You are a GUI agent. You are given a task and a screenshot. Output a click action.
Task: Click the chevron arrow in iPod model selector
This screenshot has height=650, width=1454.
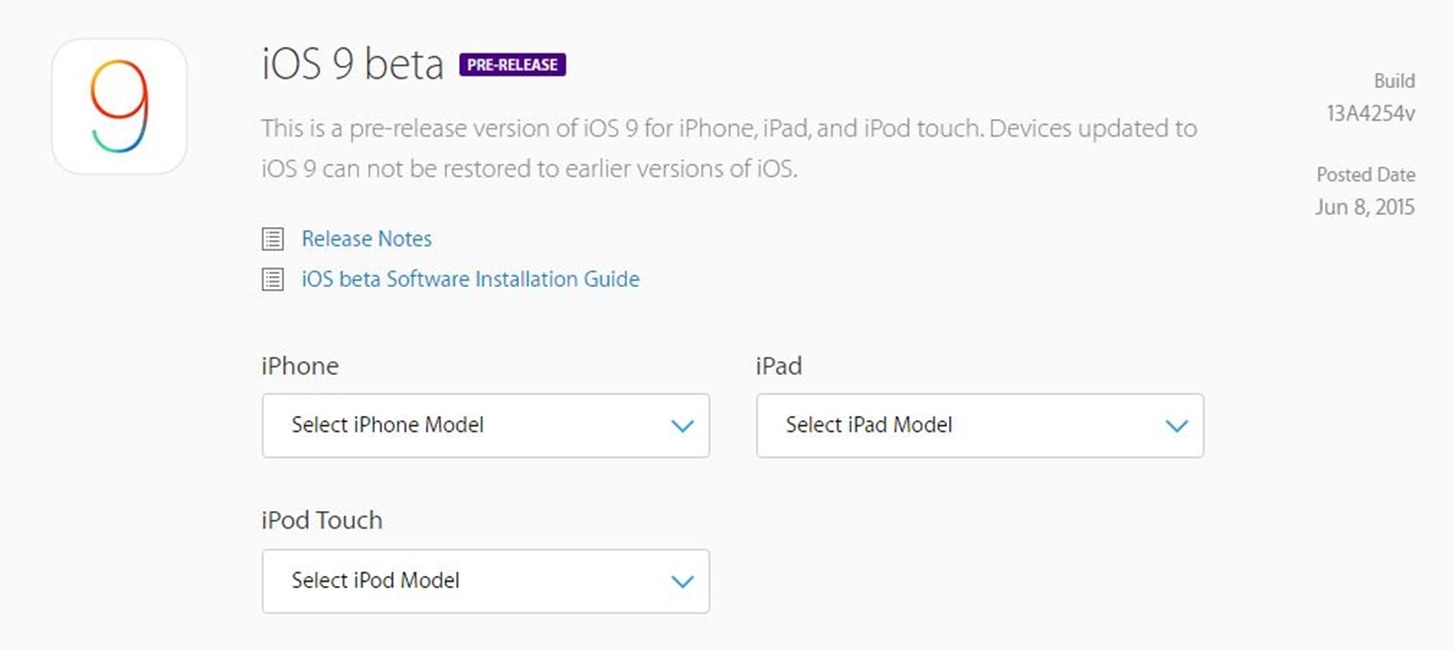tap(682, 581)
